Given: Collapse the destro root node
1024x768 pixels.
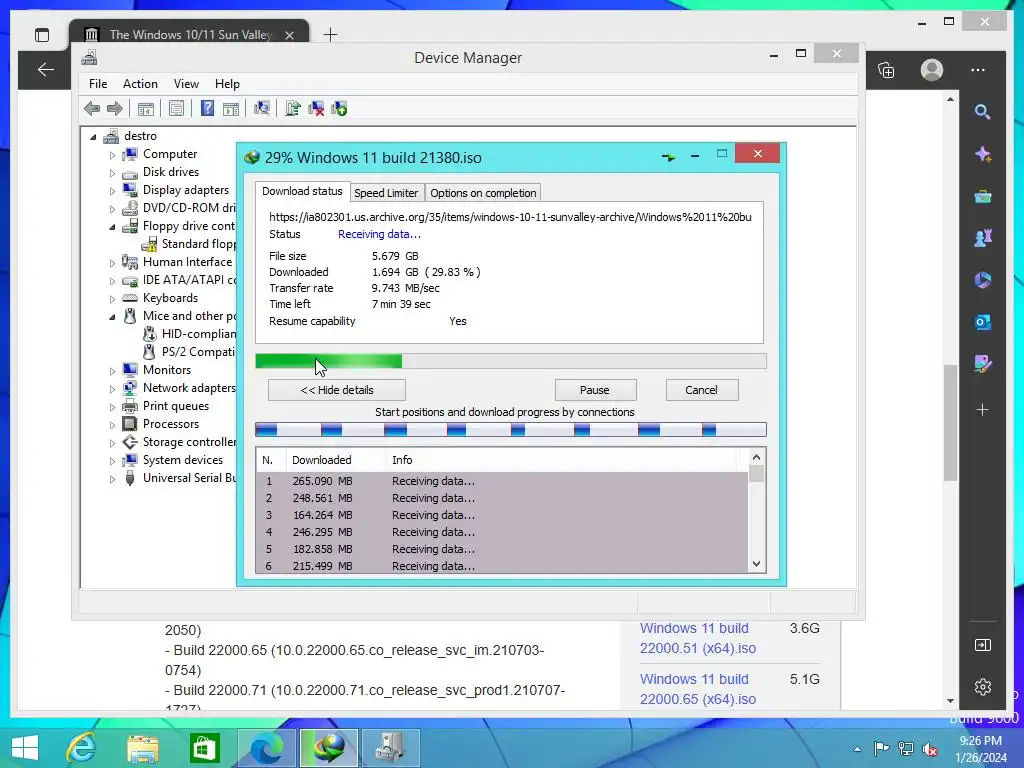Looking at the screenshot, I should 93,137.
